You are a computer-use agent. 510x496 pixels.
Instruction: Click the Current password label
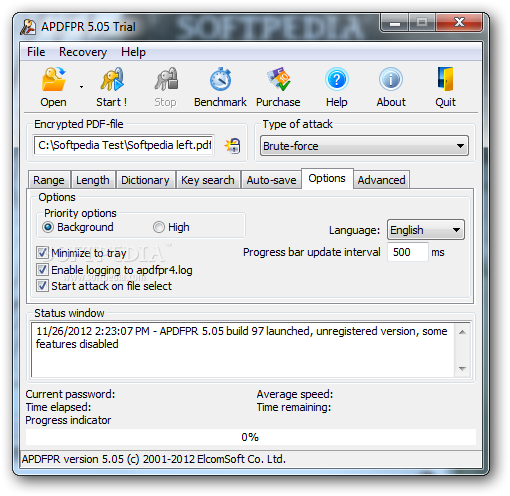(70, 394)
